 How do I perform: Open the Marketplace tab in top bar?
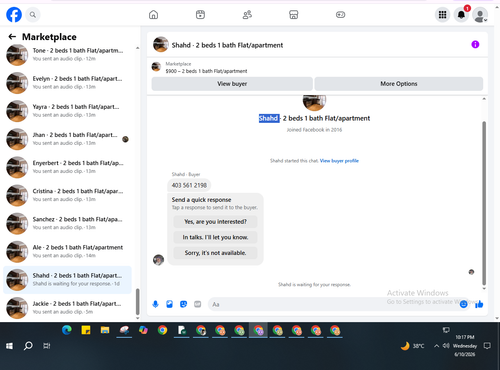tap(293, 15)
